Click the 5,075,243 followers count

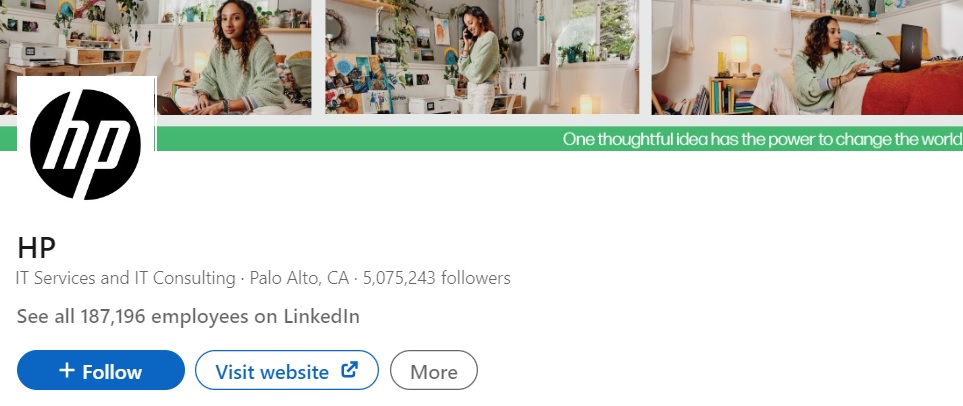pos(437,278)
